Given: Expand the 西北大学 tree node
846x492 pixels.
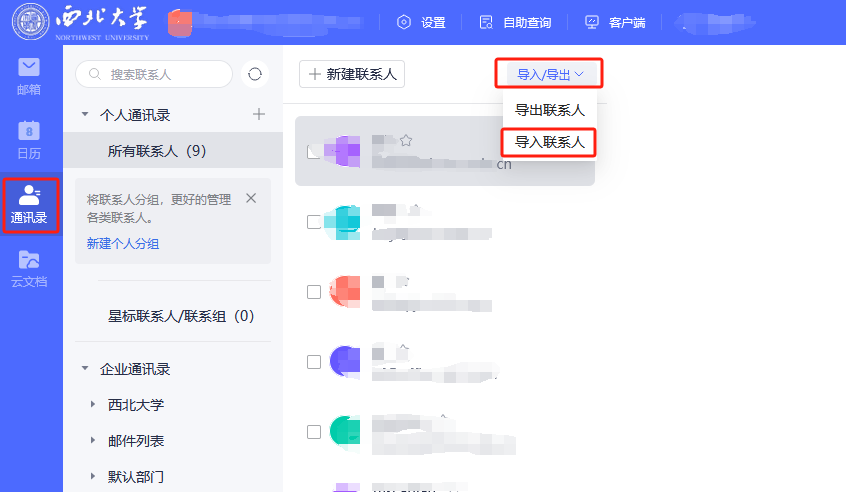Looking at the screenshot, I should [x=93, y=405].
